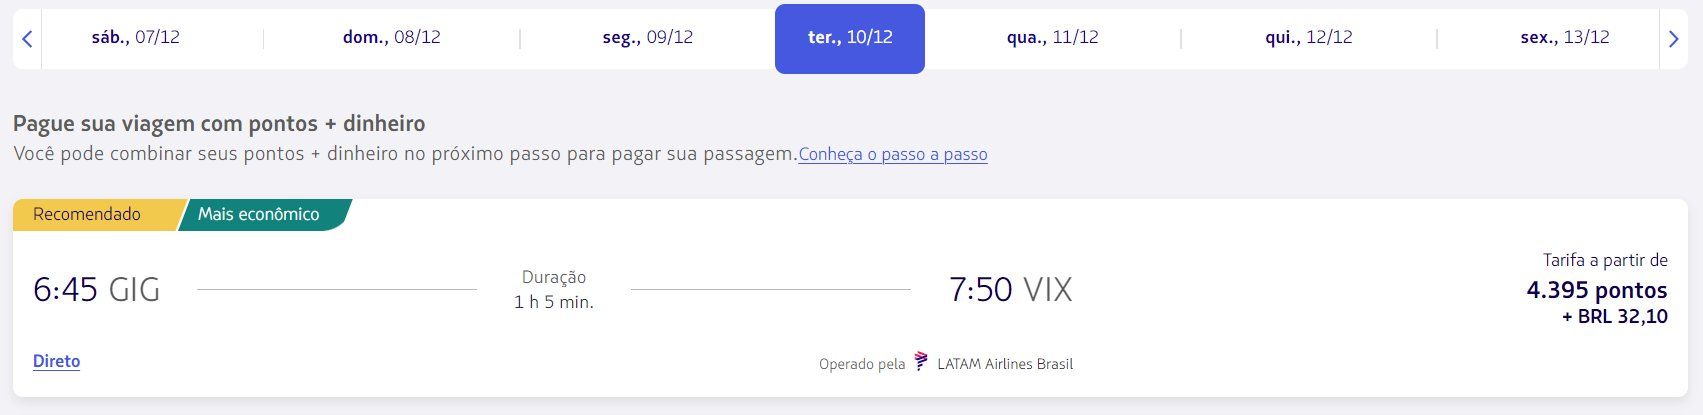The image size is (1703, 415).
Task: Click the BRL 32,10 fee amount
Action: point(1615,316)
